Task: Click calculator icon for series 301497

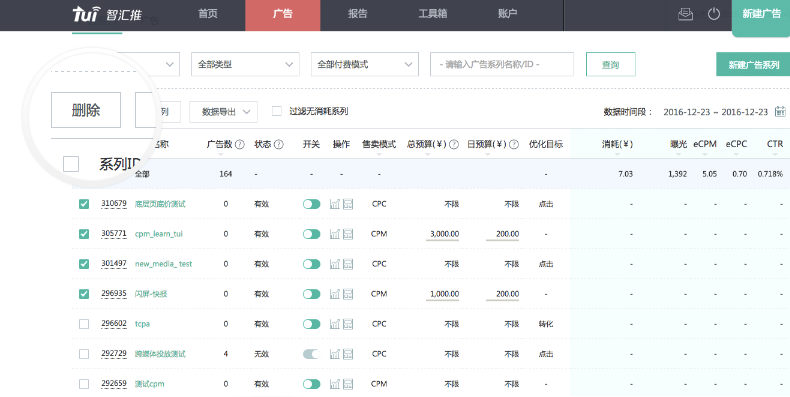Action: [x=348, y=264]
